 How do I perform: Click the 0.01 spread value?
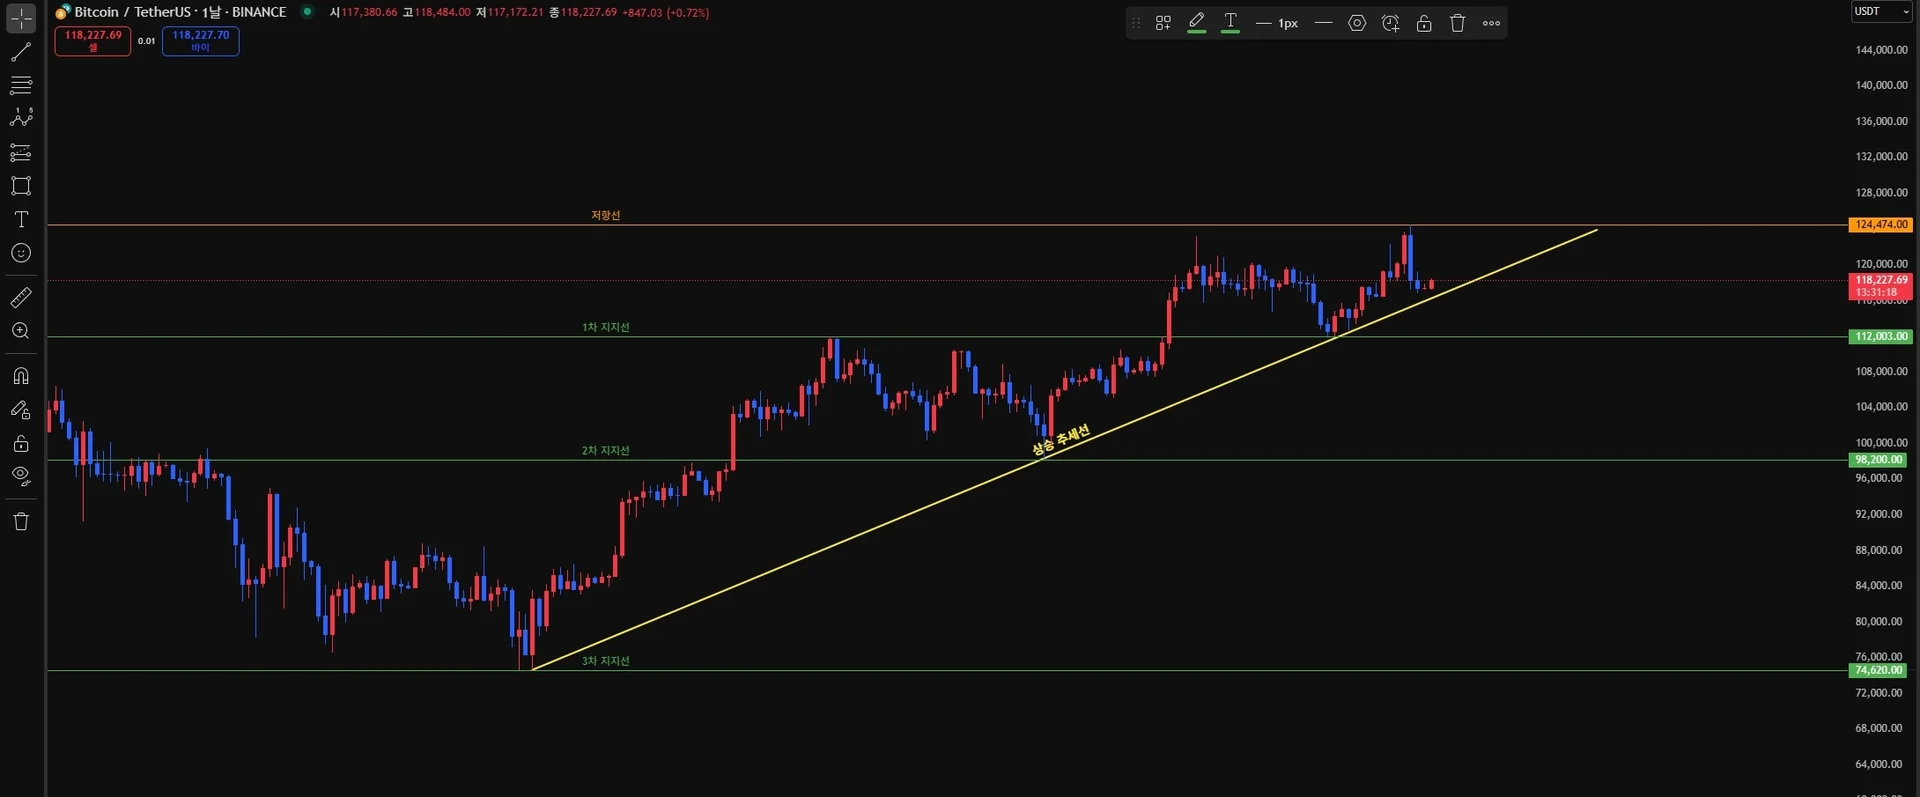click(146, 41)
